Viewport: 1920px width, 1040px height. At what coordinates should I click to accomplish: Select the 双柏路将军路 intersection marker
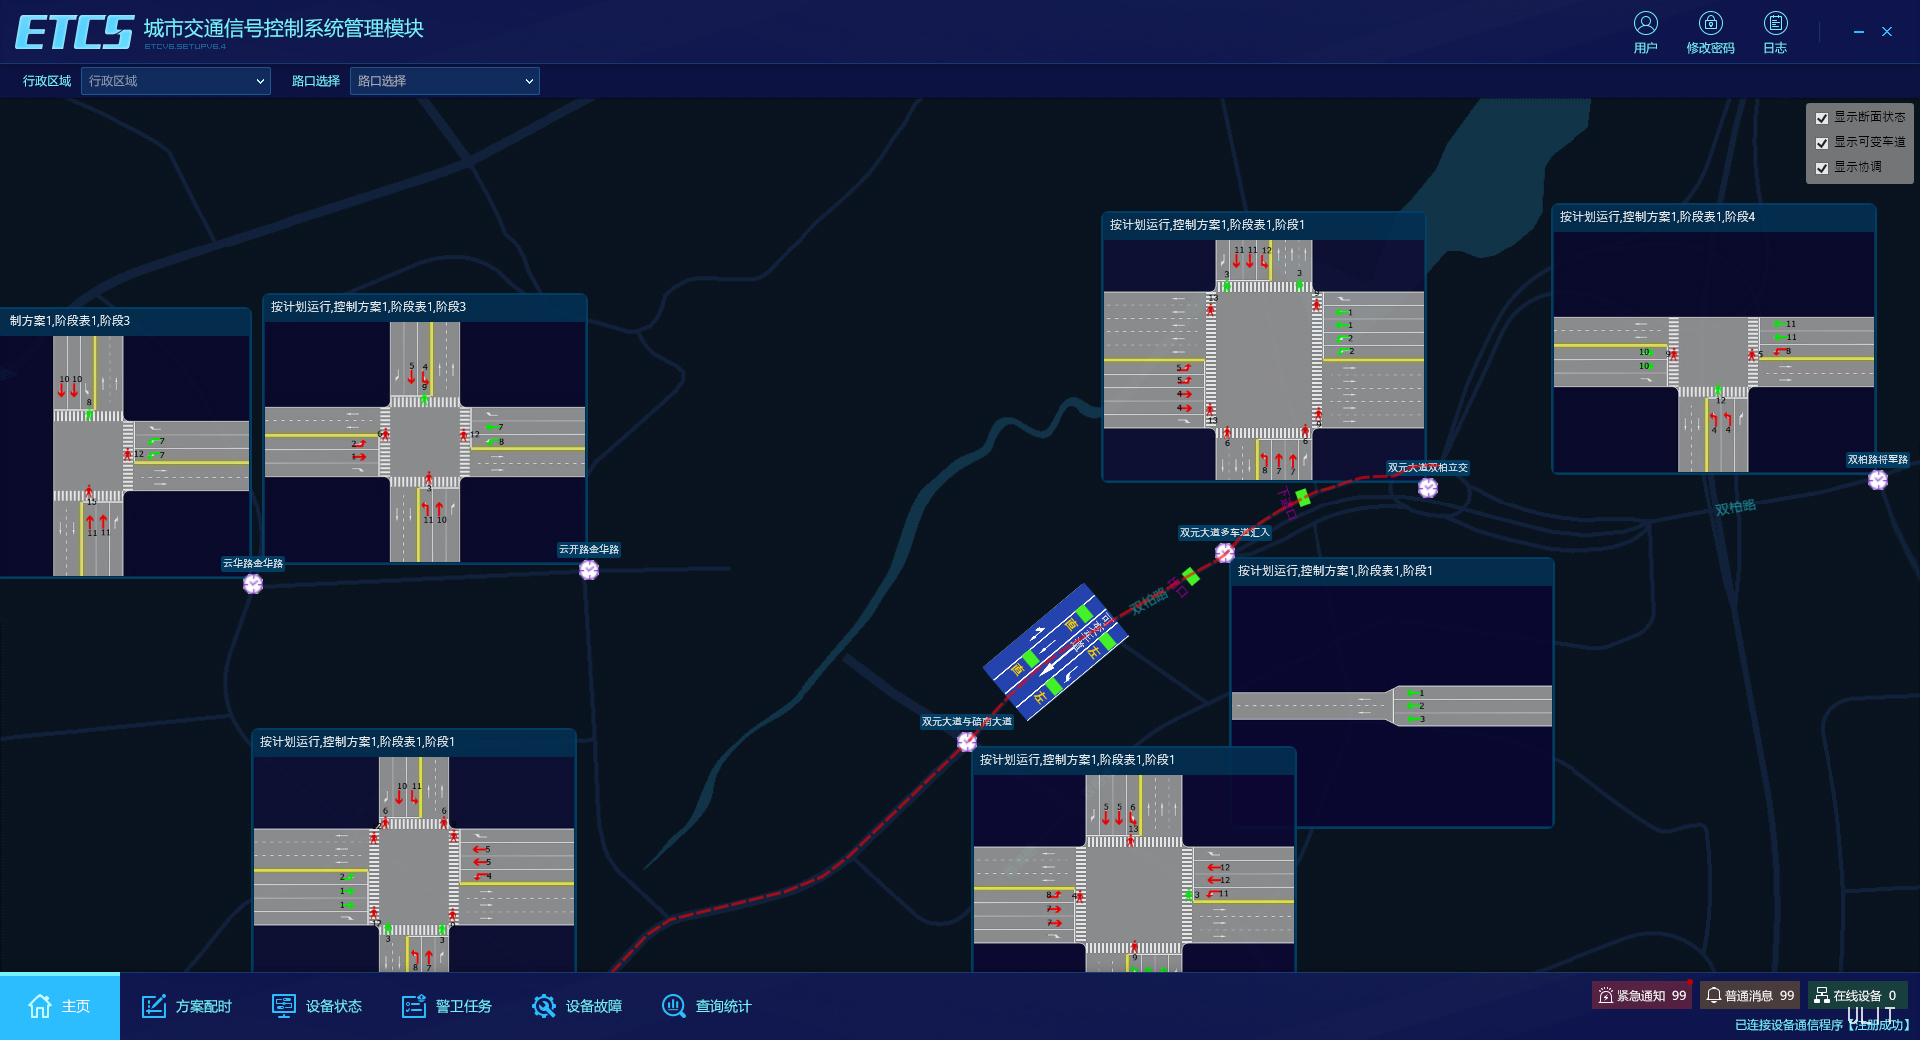click(1878, 480)
